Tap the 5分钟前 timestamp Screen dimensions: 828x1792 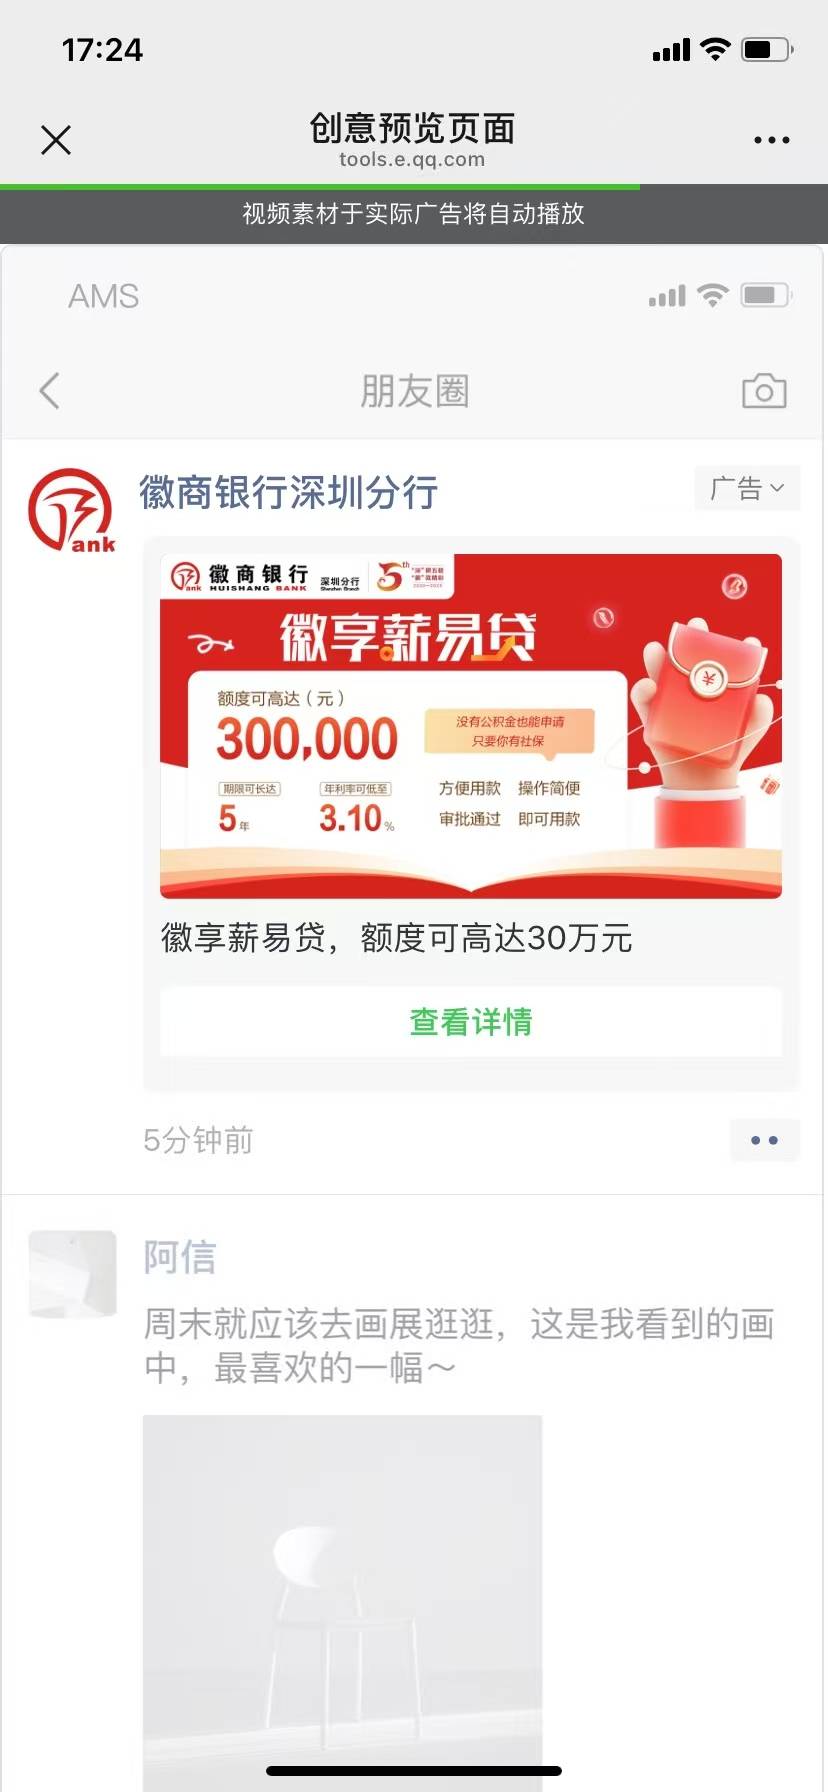[198, 1140]
